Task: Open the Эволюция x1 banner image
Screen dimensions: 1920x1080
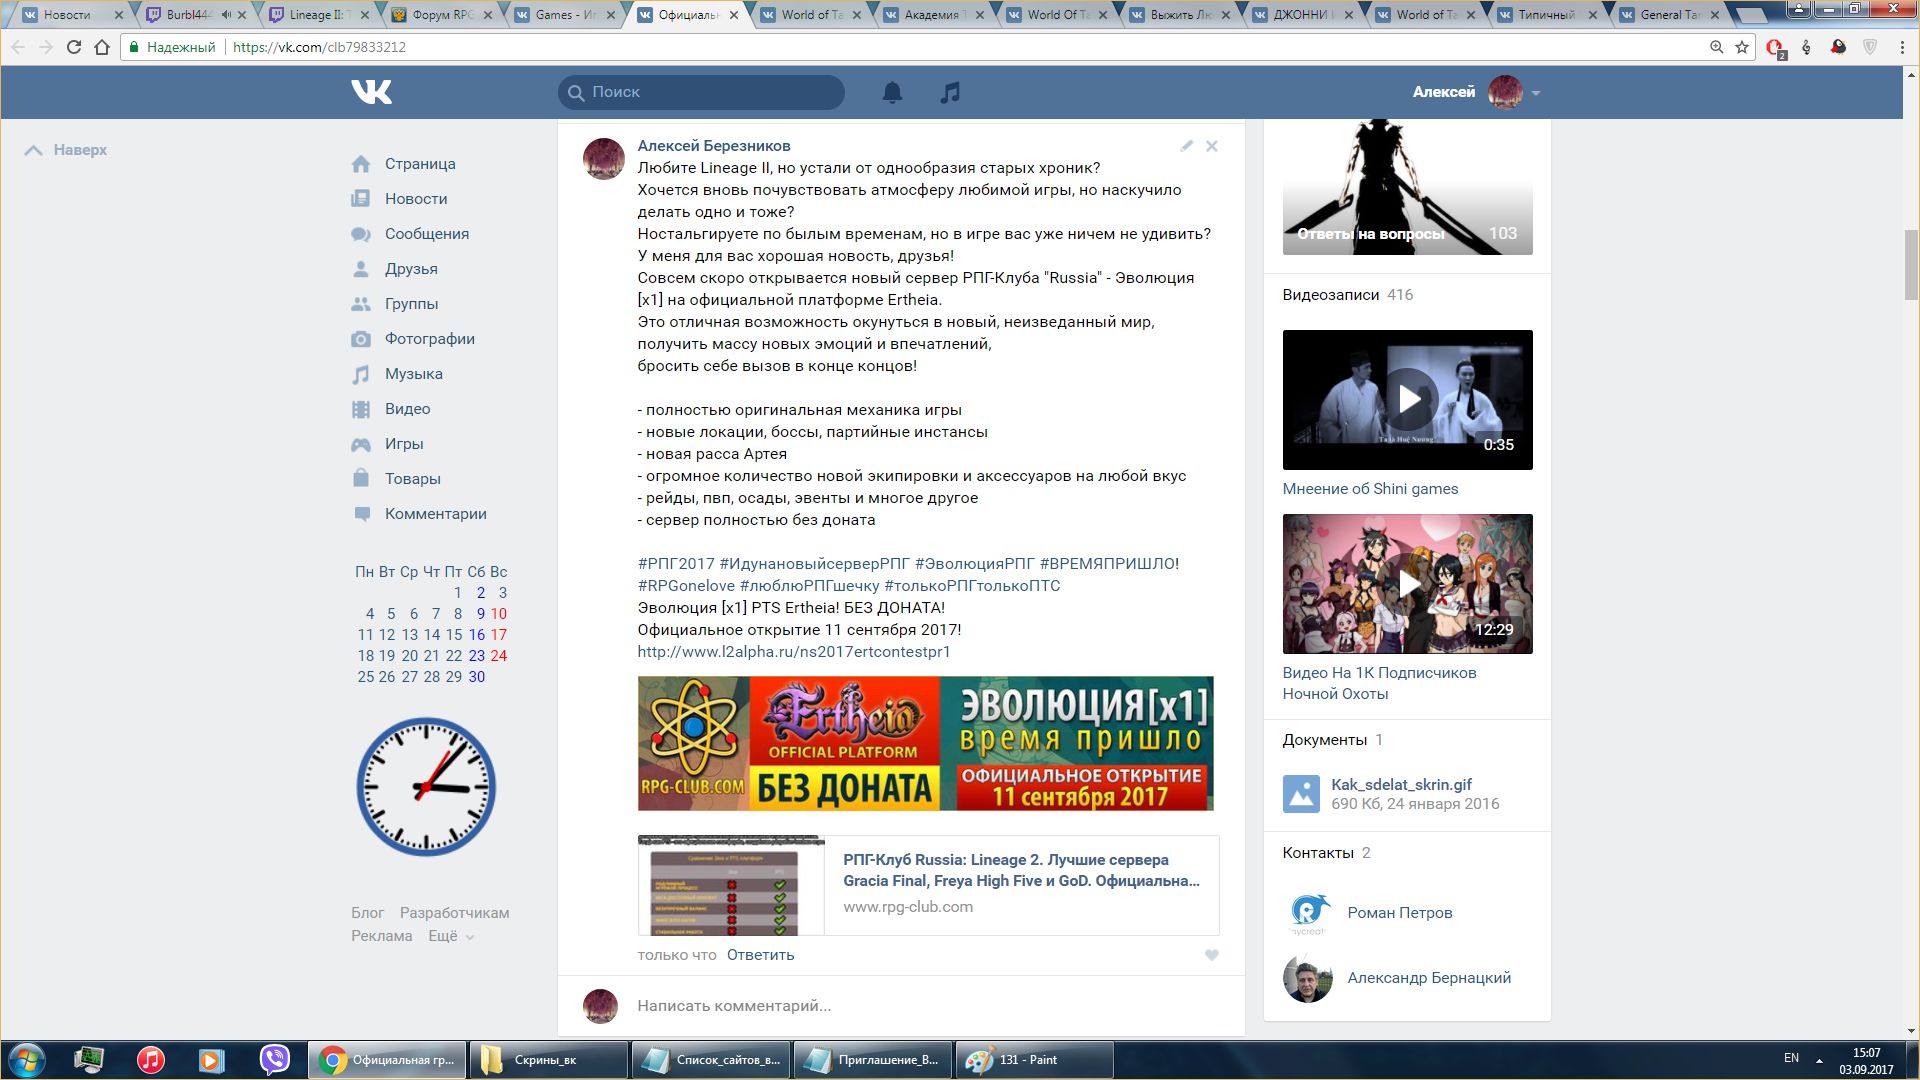Action: pyautogui.click(x=925, y=743)
